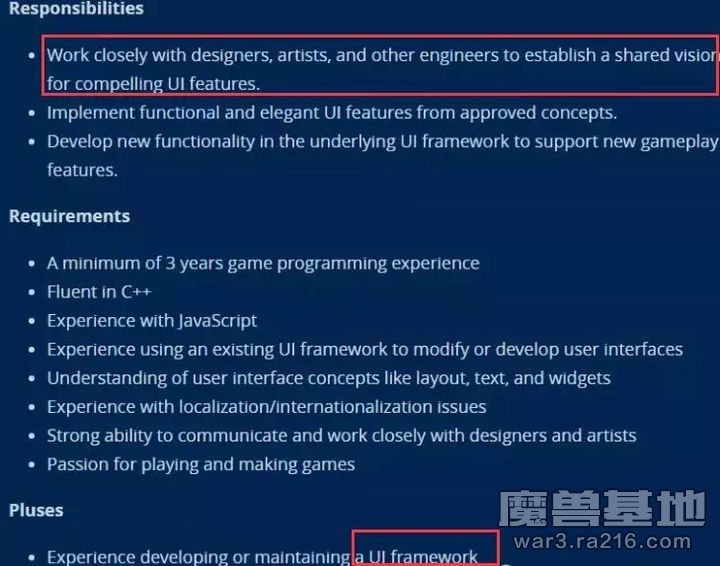720x566 pixels.
Task: Click "Understanding of user interface concepts" line
Action: point(328,378)
